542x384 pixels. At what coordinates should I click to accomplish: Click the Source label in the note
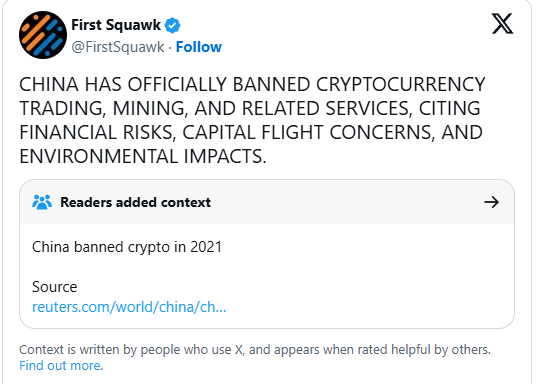(55, 287)
